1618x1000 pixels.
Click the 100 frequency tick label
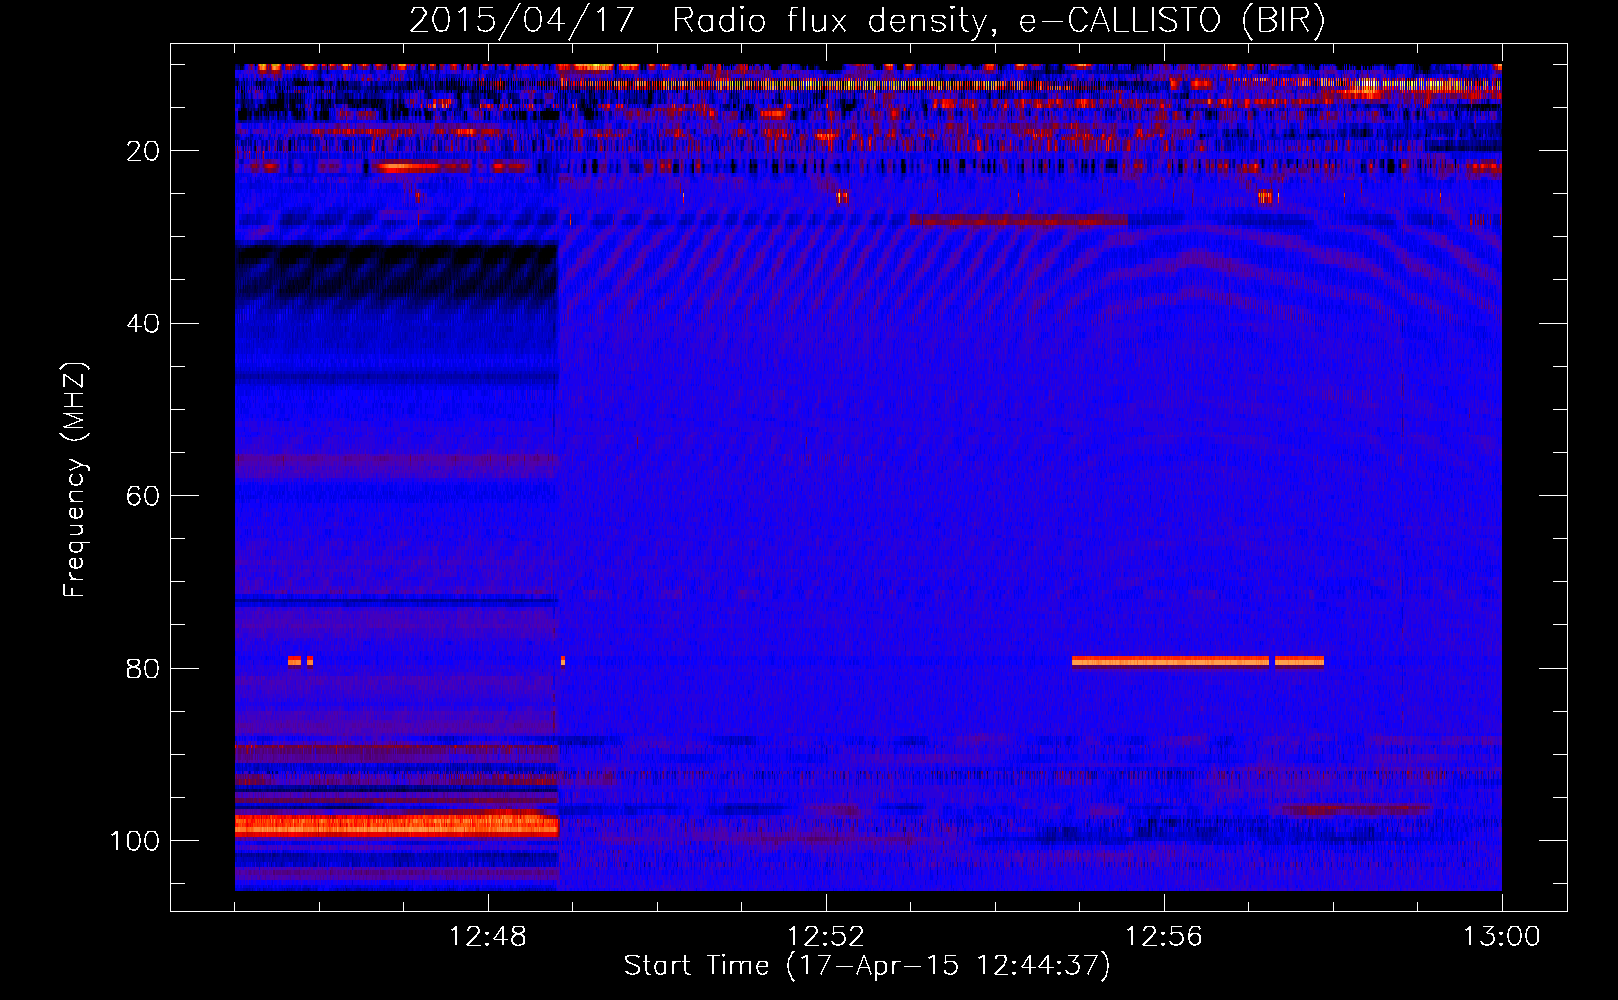click(x=135, y=841)
